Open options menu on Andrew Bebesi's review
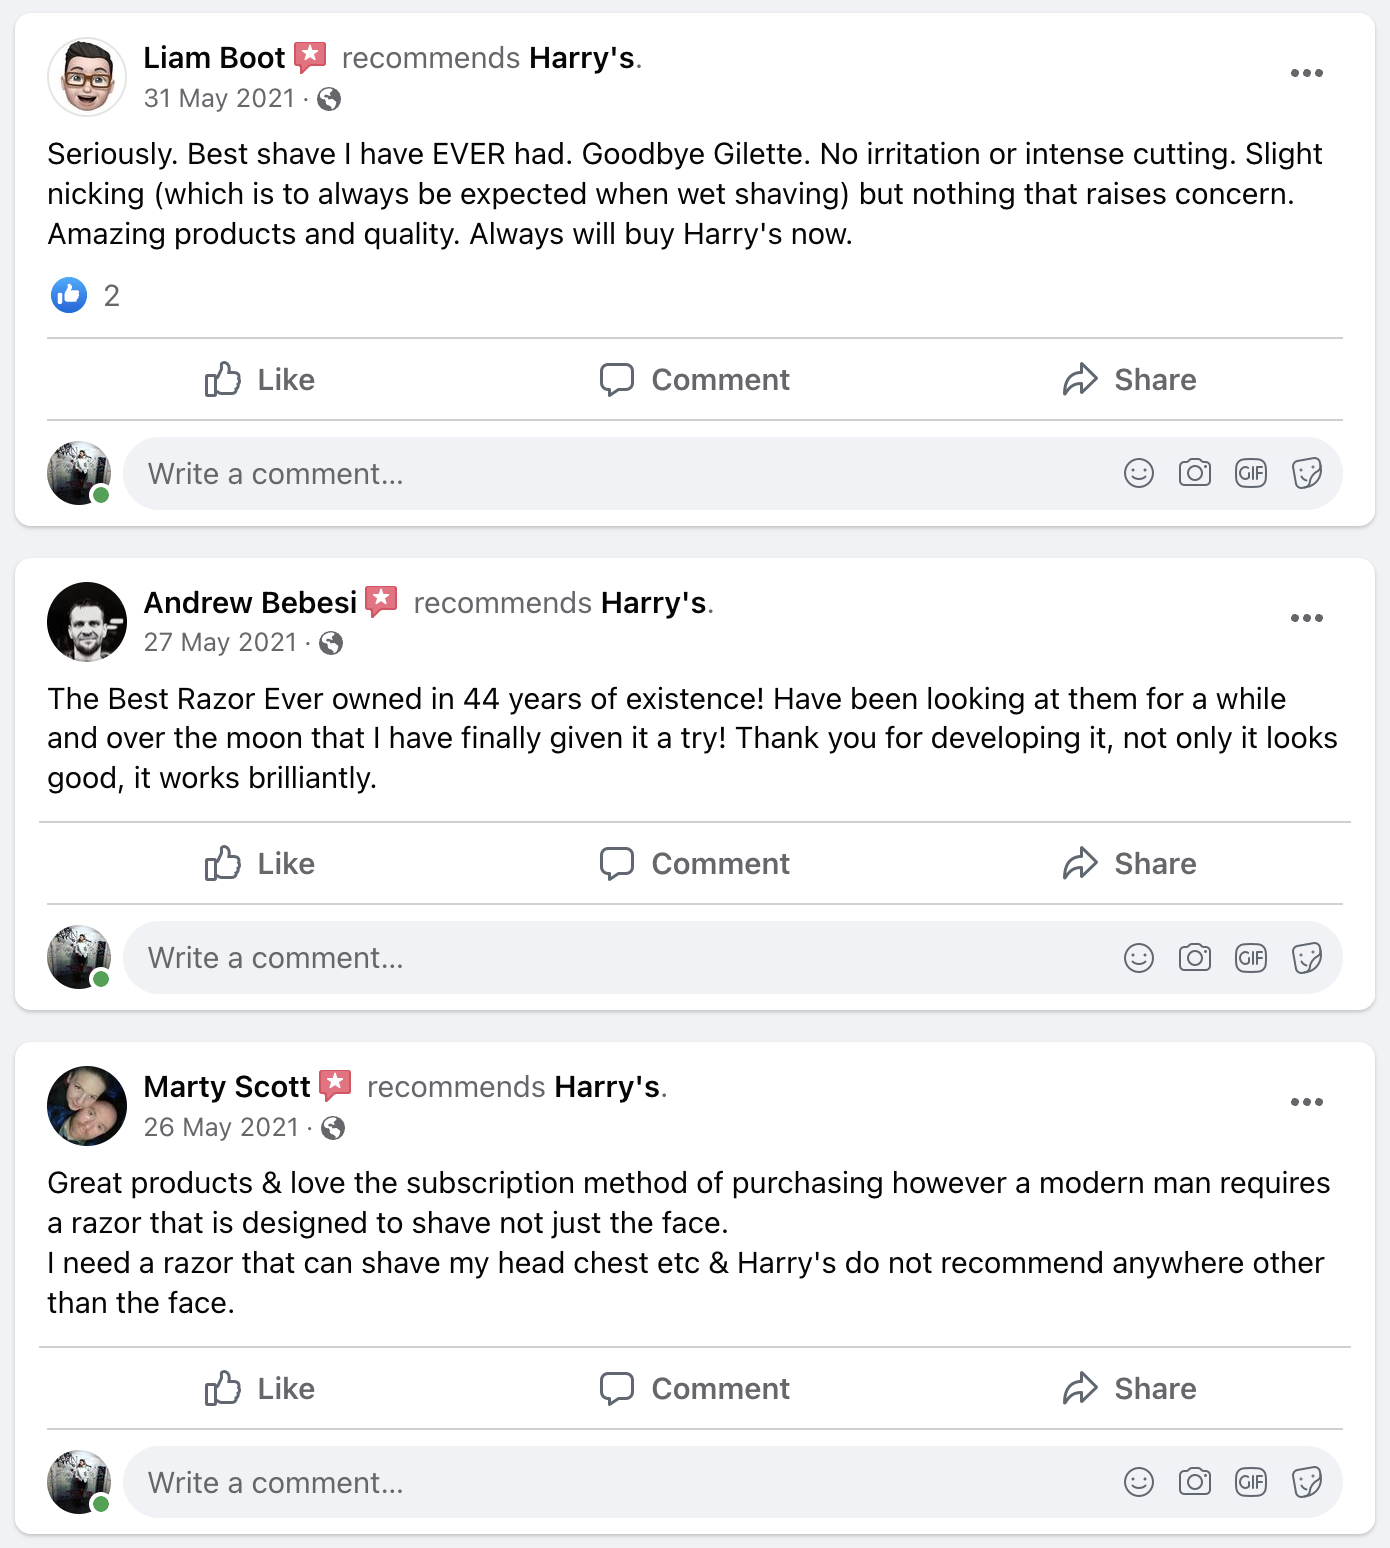 coord(1306,618)
